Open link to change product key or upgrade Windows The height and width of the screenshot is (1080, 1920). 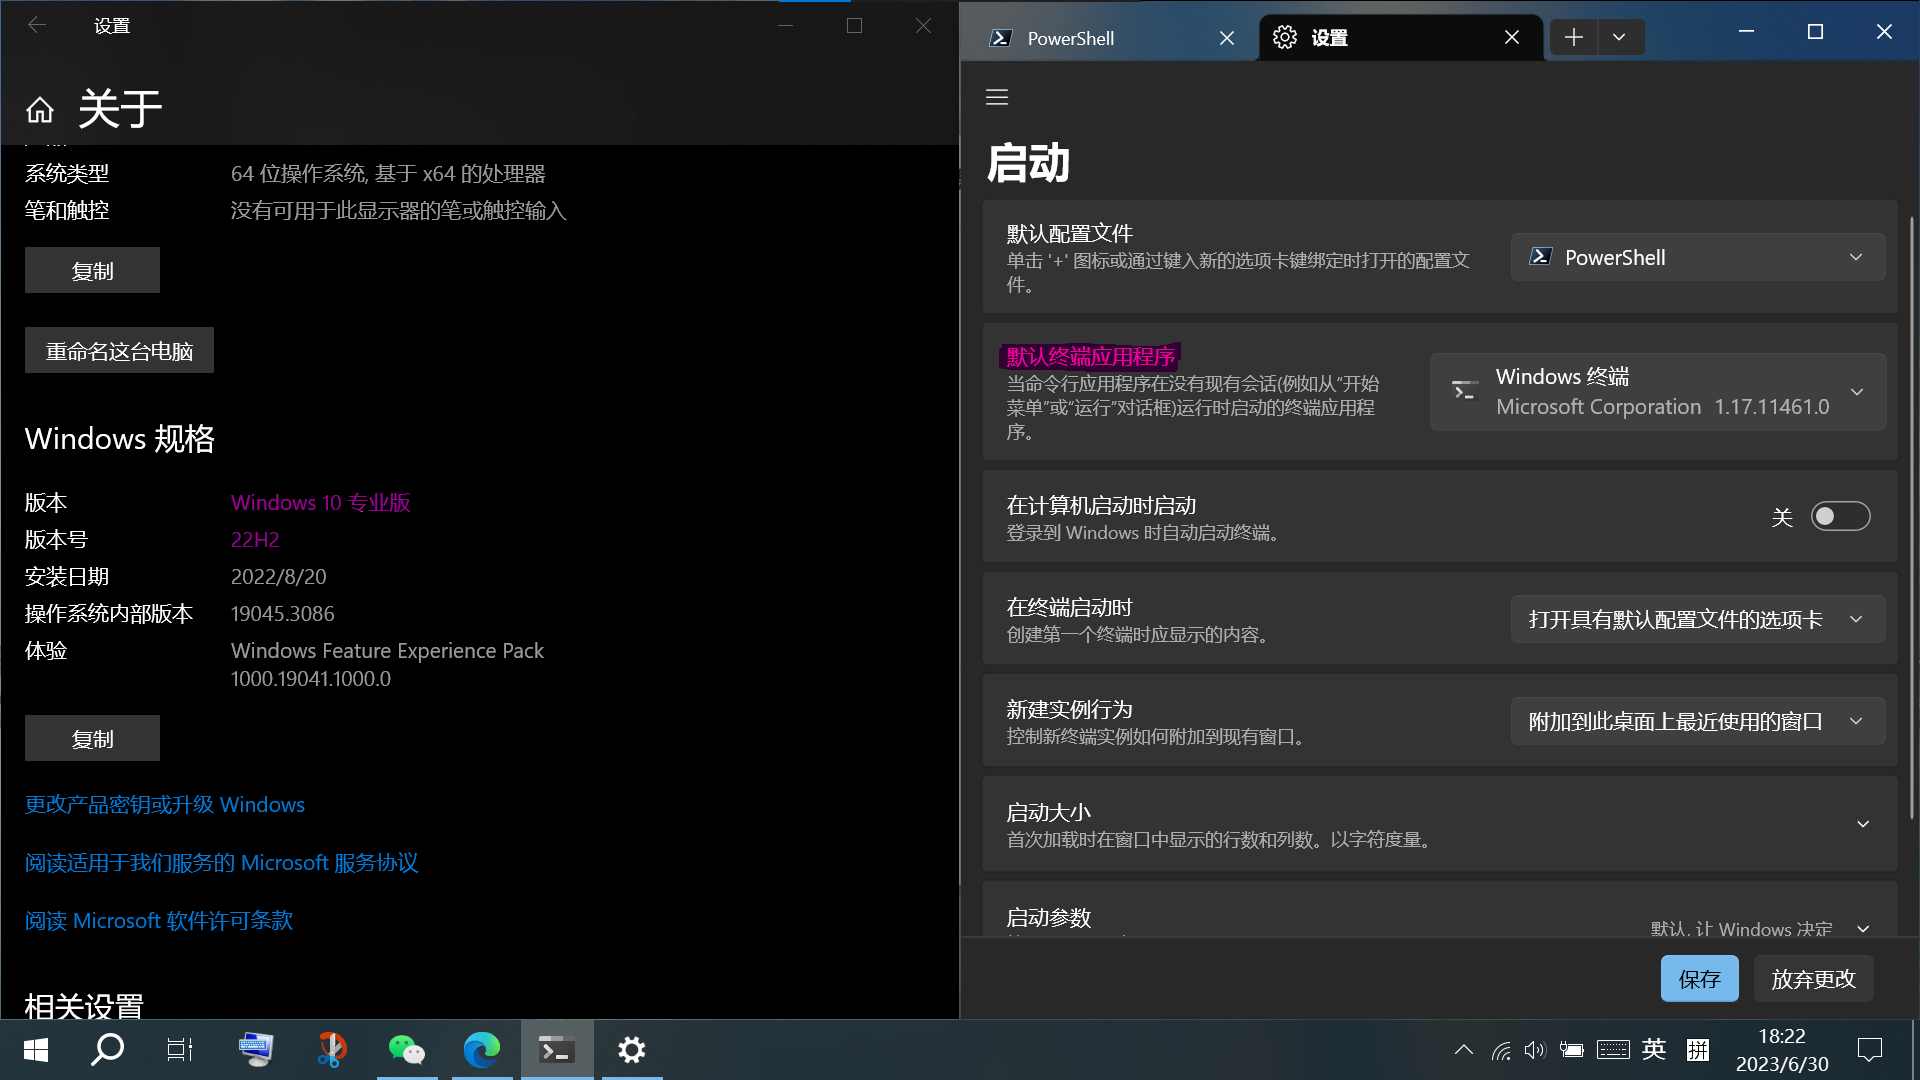tap(165, 805)
